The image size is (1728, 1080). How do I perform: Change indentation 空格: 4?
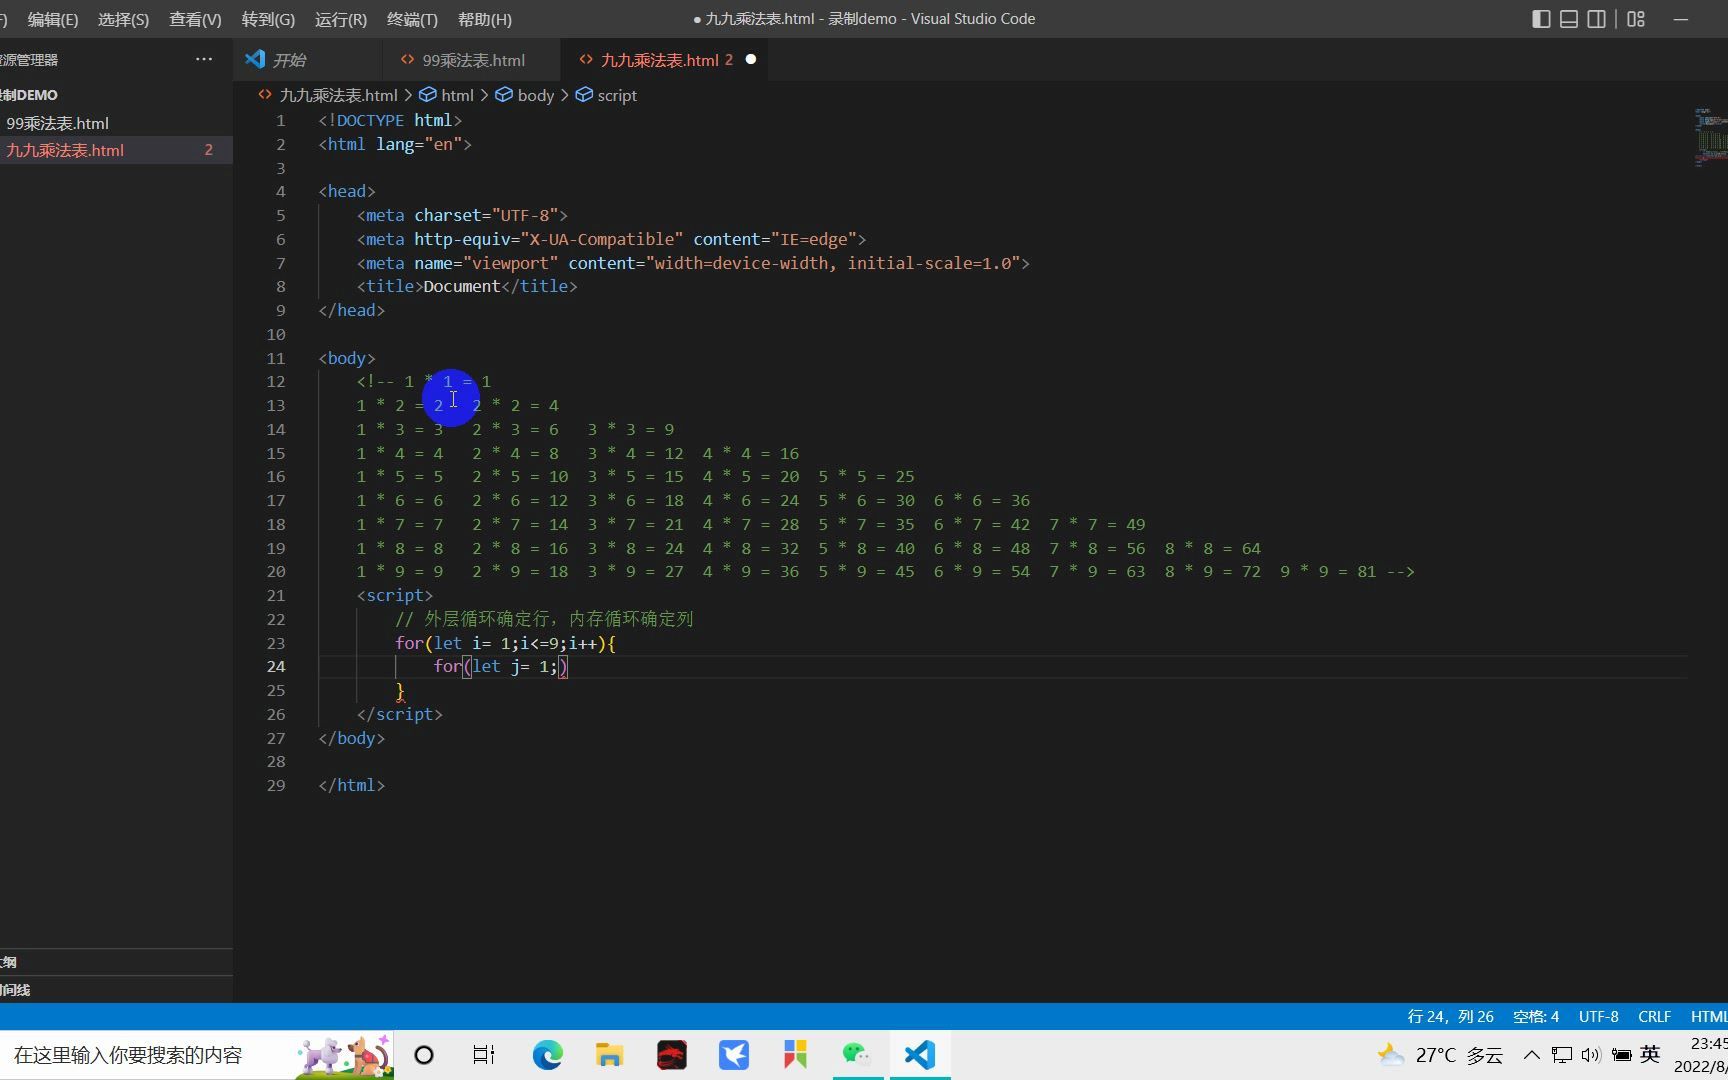tap(1536, 1016)
